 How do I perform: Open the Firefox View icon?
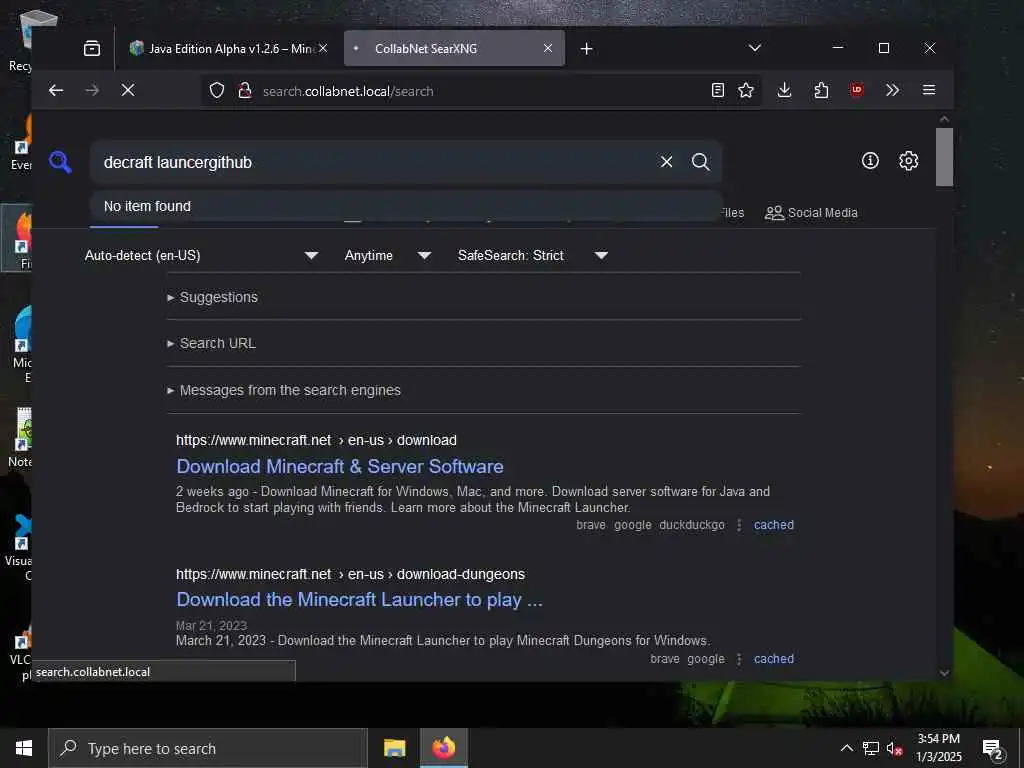[92, 48]
